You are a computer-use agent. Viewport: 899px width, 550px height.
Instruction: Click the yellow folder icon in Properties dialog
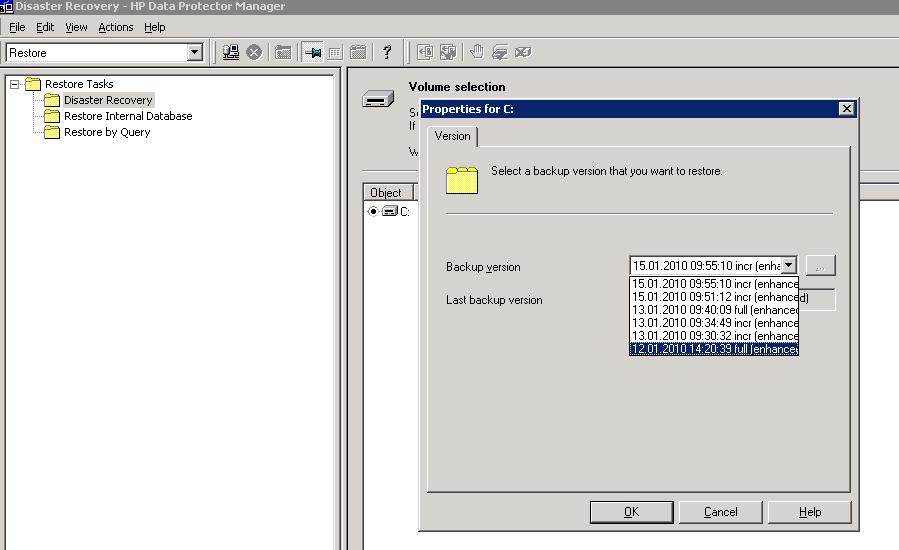pyautogui.click(x=462, y=180)
